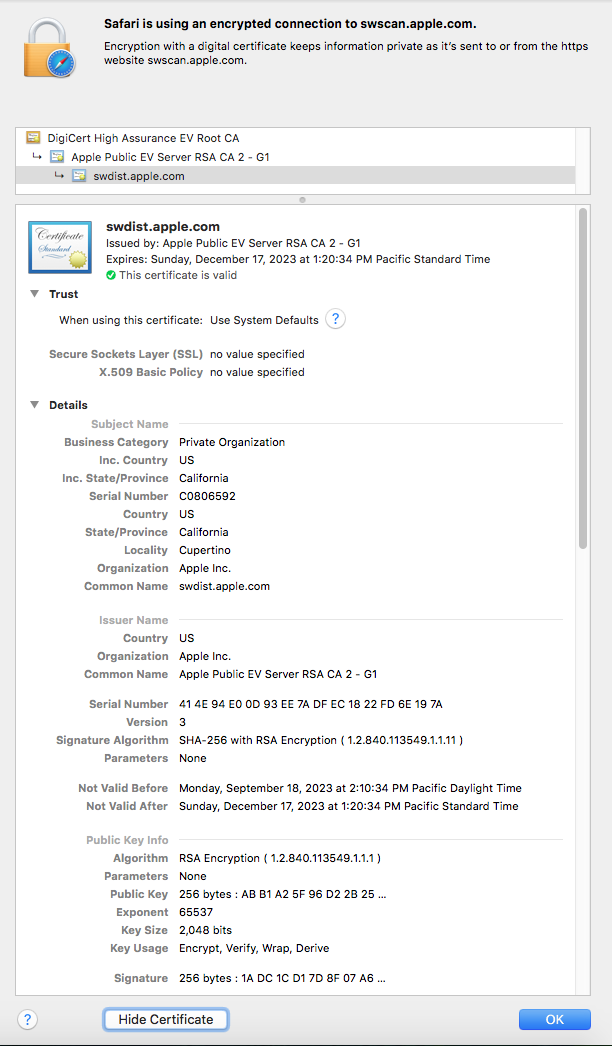Click the serial number 41 4E 94 E0 value
612x1046 pixels.
coord(311,704)
